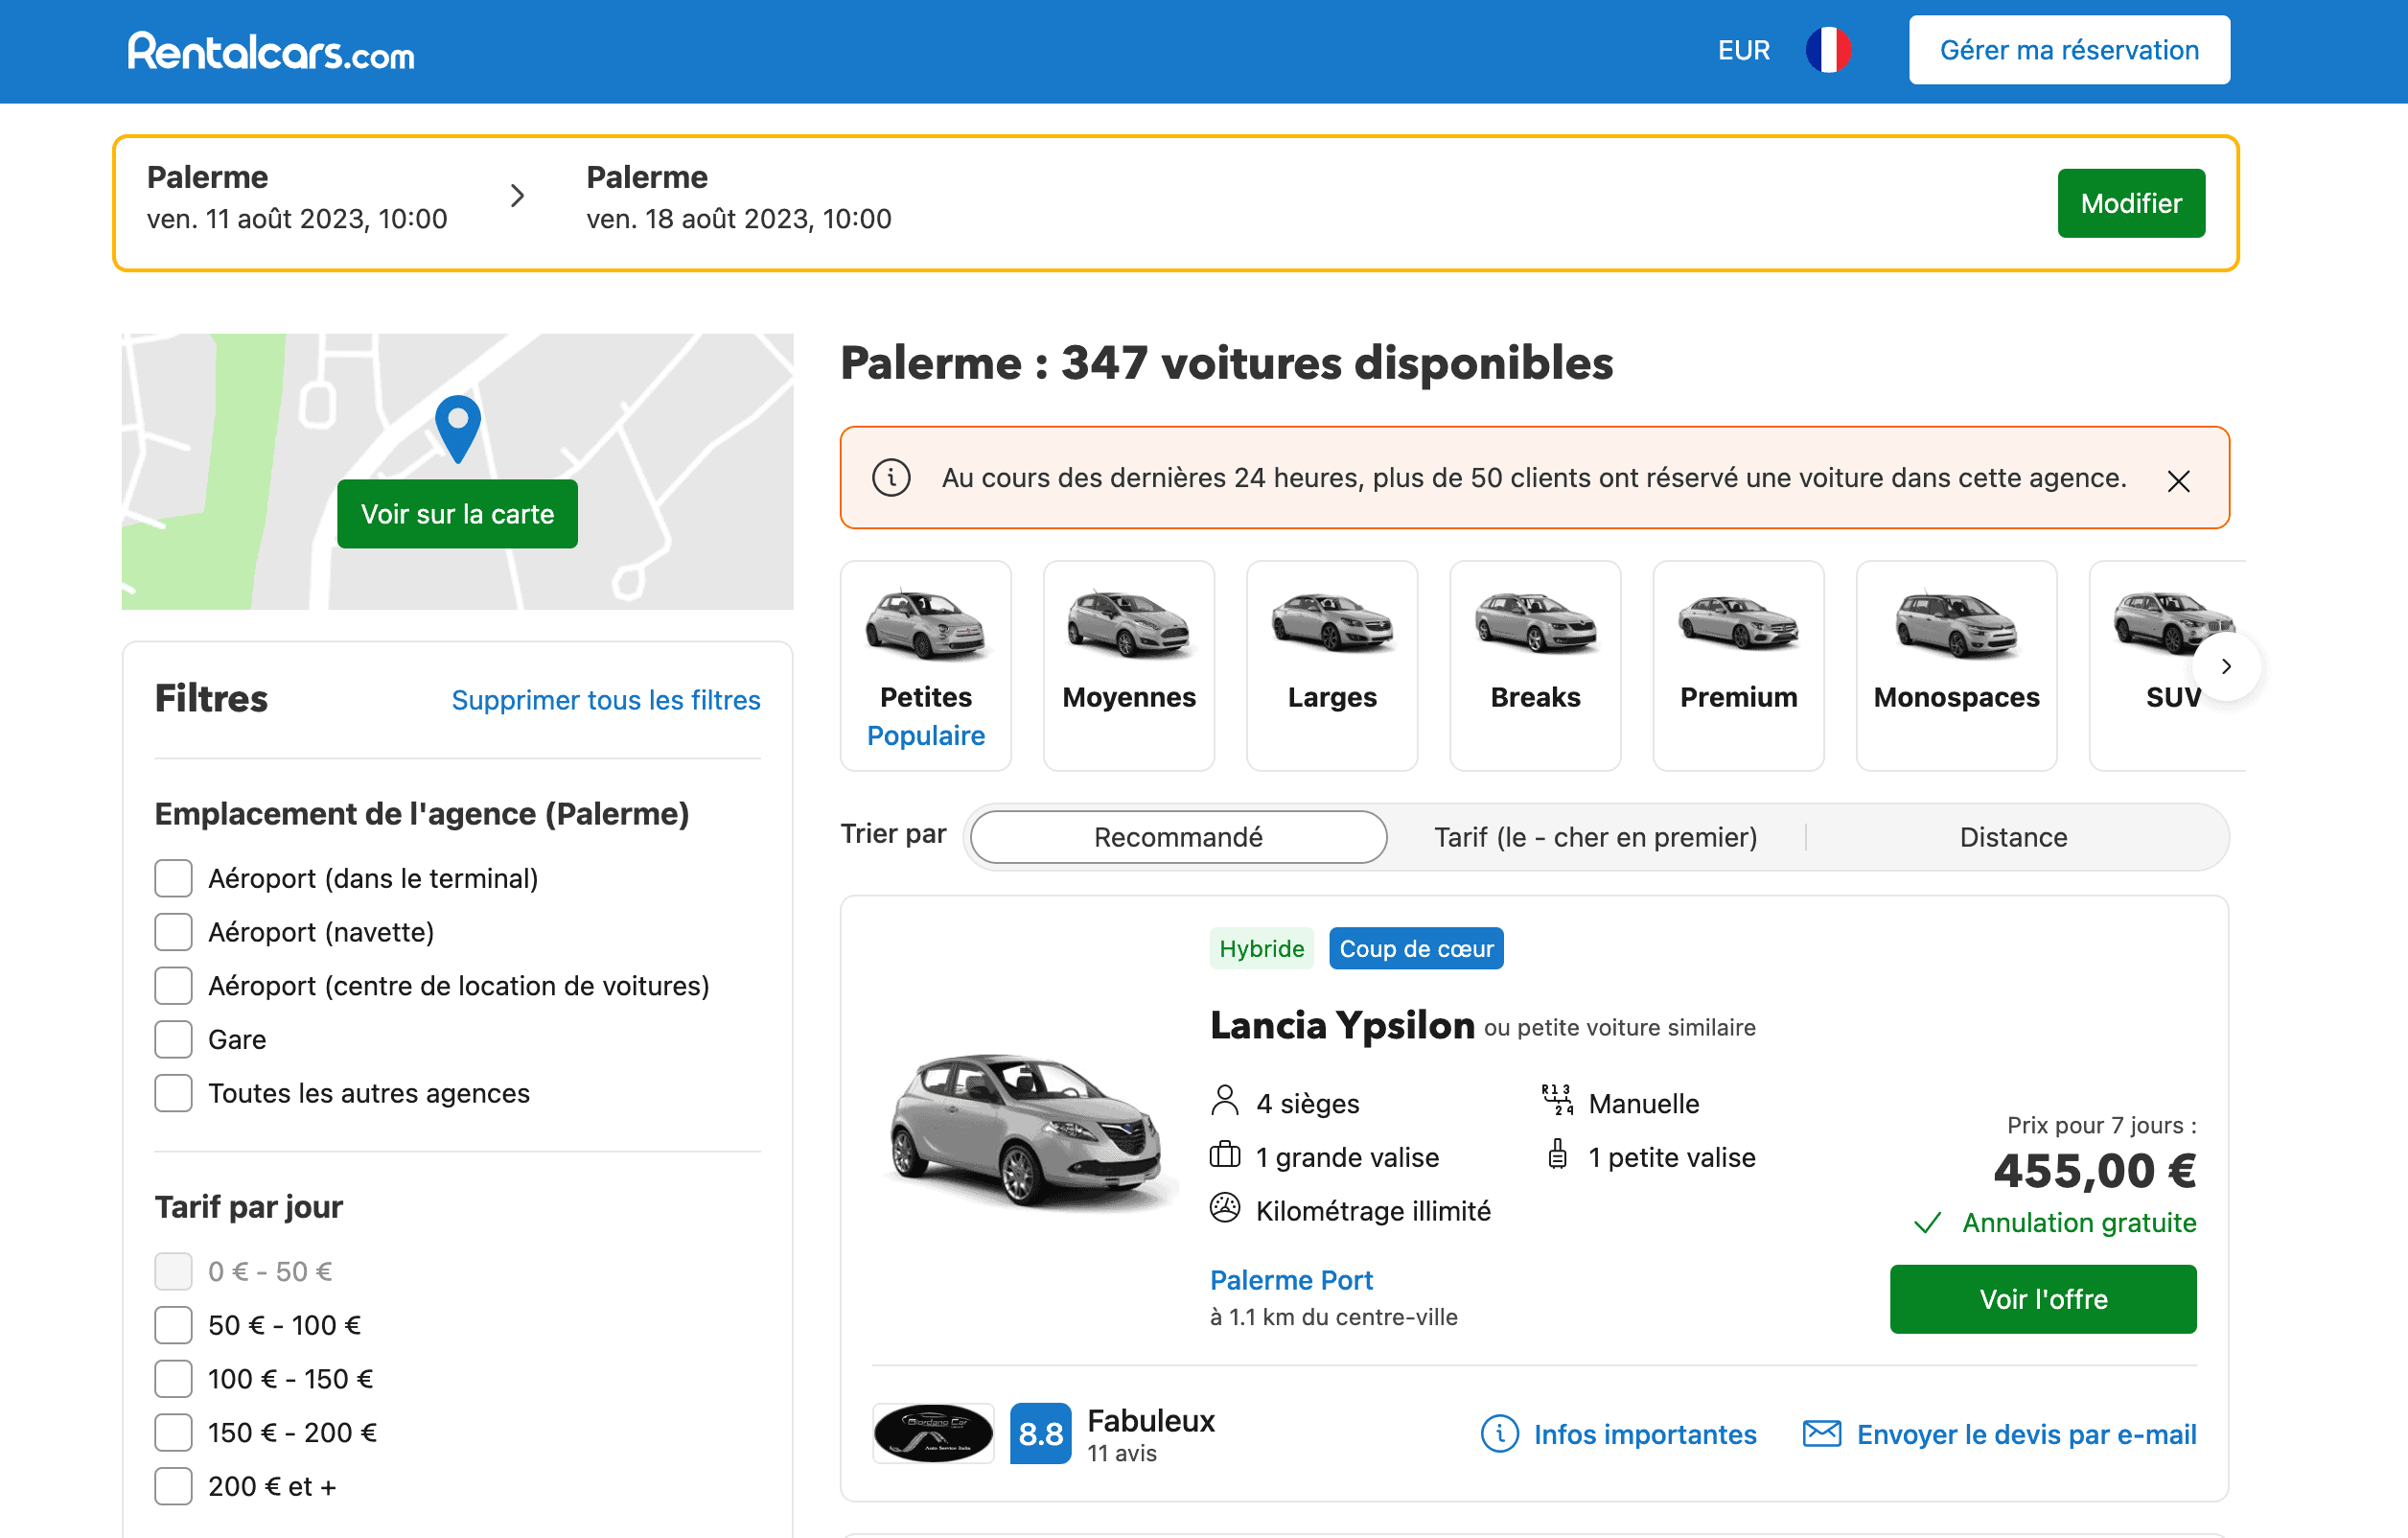
Task: Check the 100 € - 150 € price filter
Action: (x=173, y=1379)
